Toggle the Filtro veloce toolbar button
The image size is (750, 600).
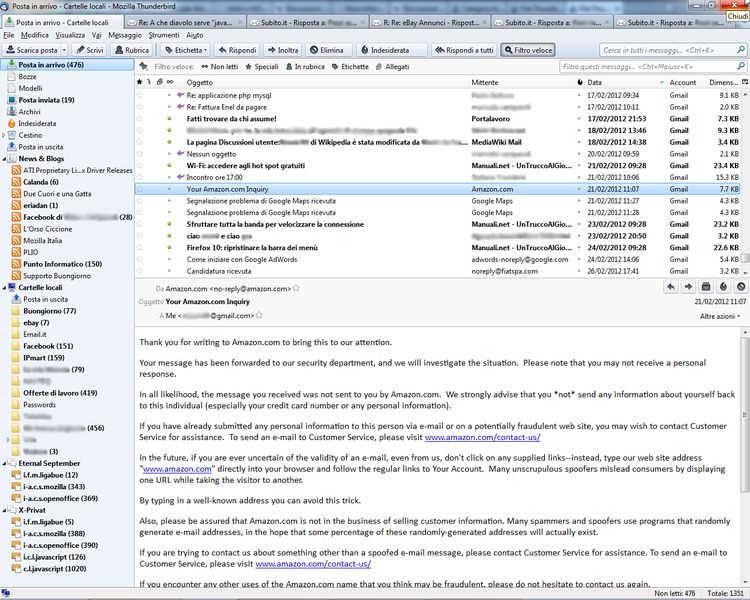tap(528, 50)
